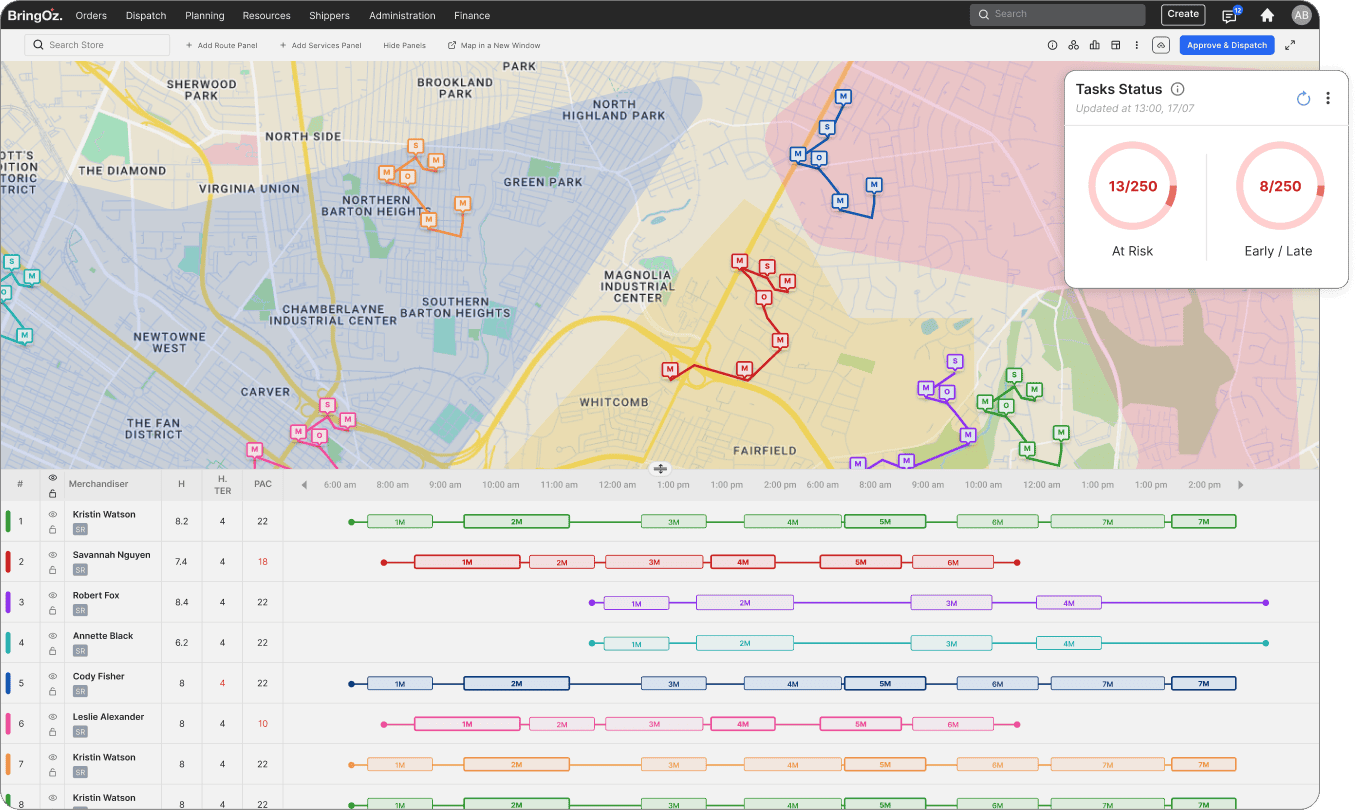
Task: Click the BringOz logo
Action: coord(35,15)
